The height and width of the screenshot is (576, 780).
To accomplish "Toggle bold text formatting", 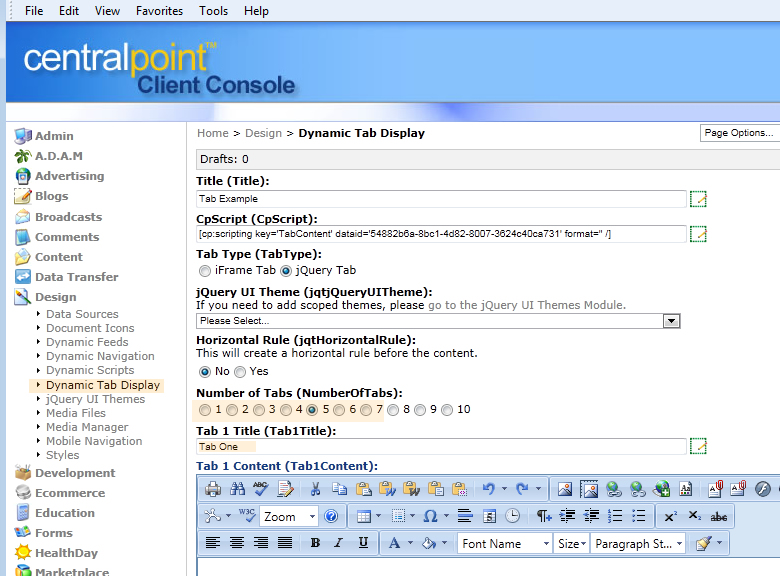I will point(315,543).
